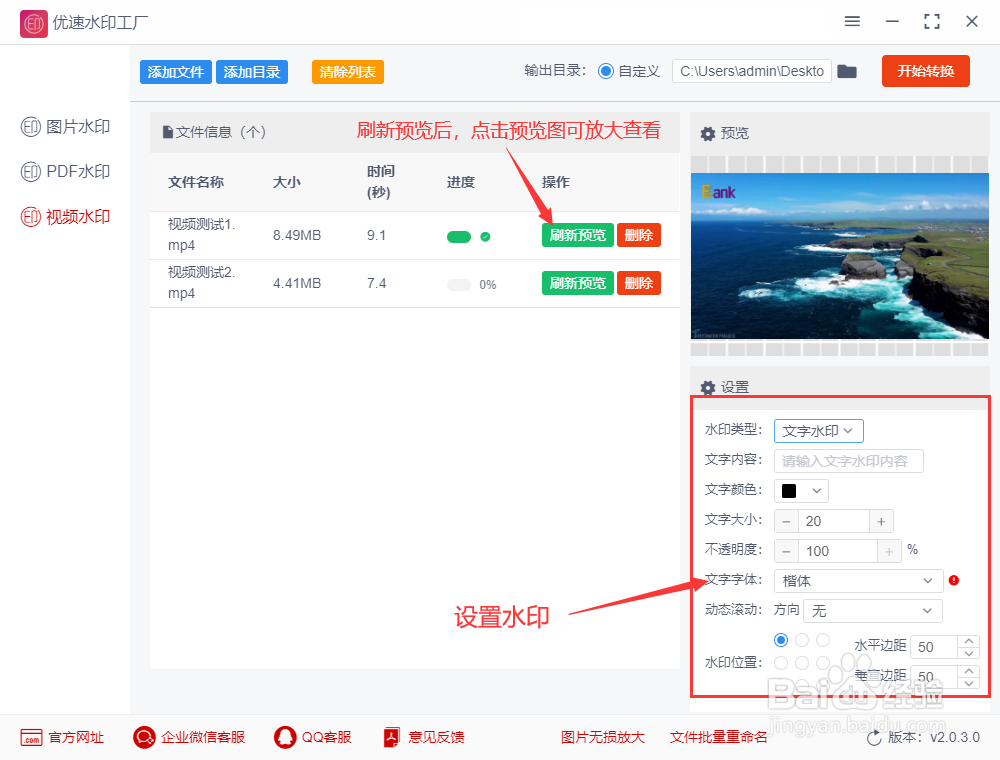This screenshot has height=760, width=1000.
Task: Open 图片无损放大 link
Action: [x=603, y=738]
